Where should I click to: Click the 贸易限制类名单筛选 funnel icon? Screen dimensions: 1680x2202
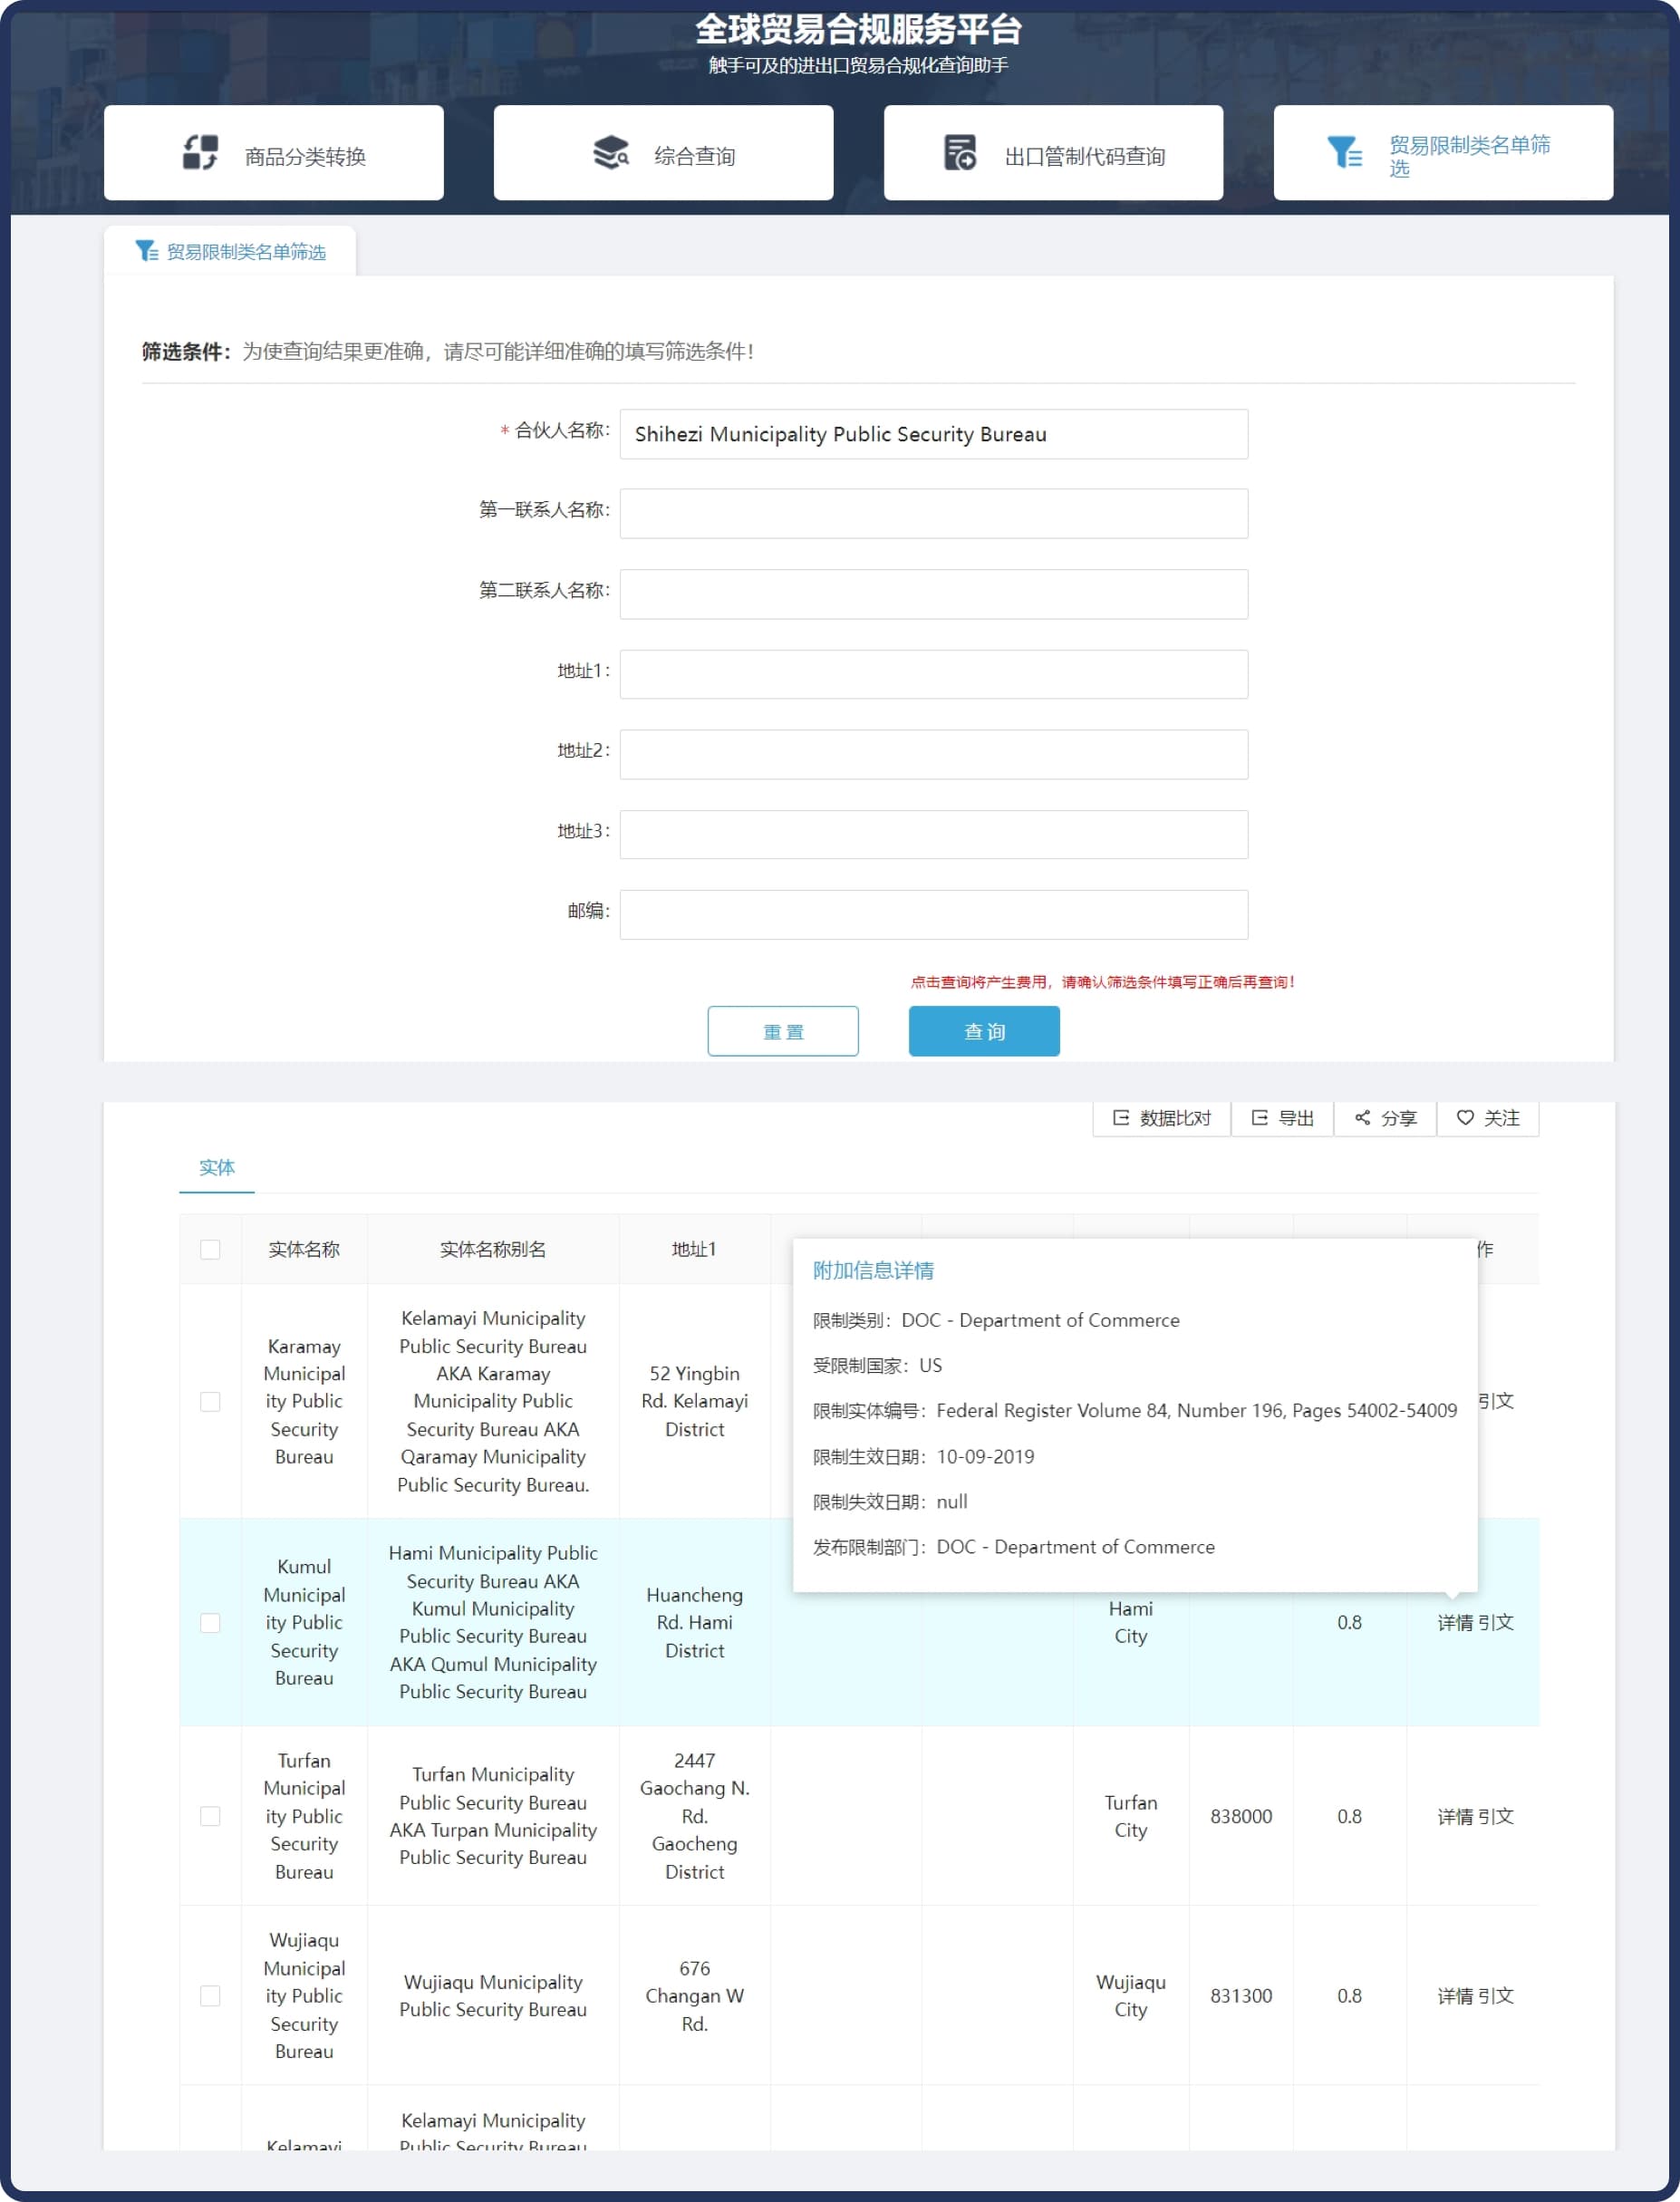(x=1344, y=153)
